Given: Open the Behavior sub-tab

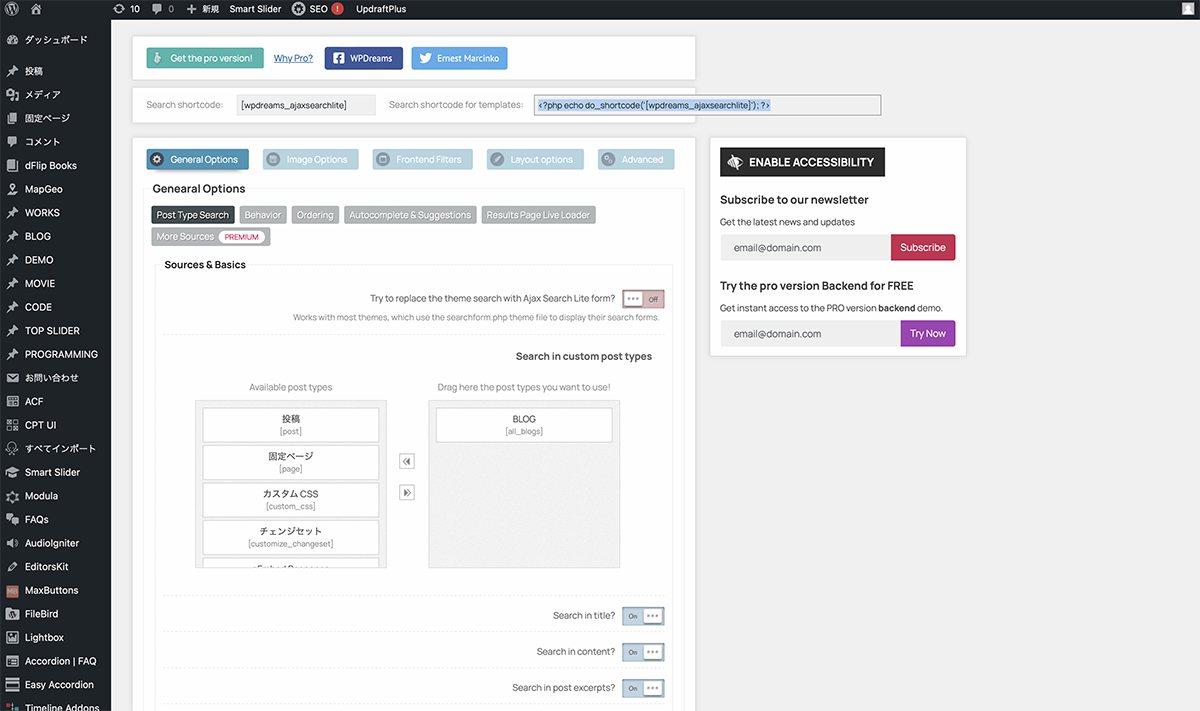Looking at the screenshot, I should pyautogui.click(x=263, y=215).
